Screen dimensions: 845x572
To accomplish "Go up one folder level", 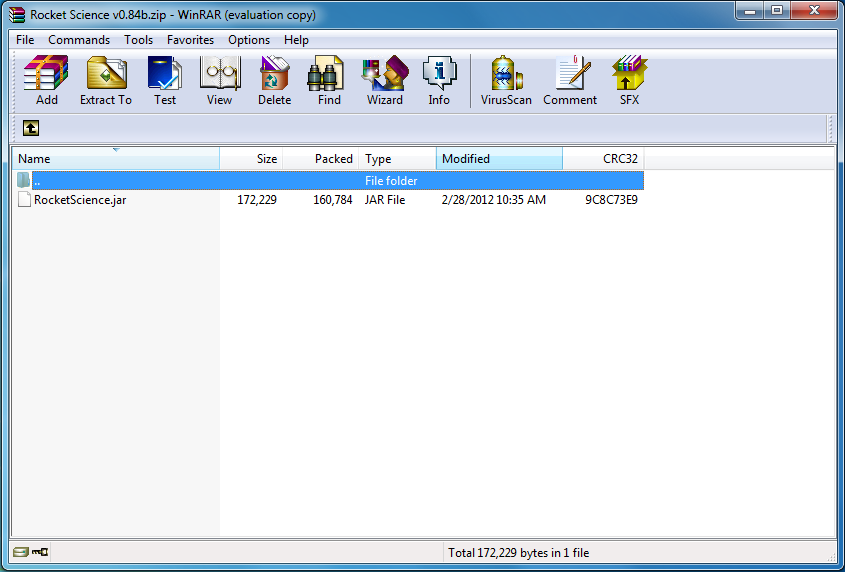I will (31, 128).
